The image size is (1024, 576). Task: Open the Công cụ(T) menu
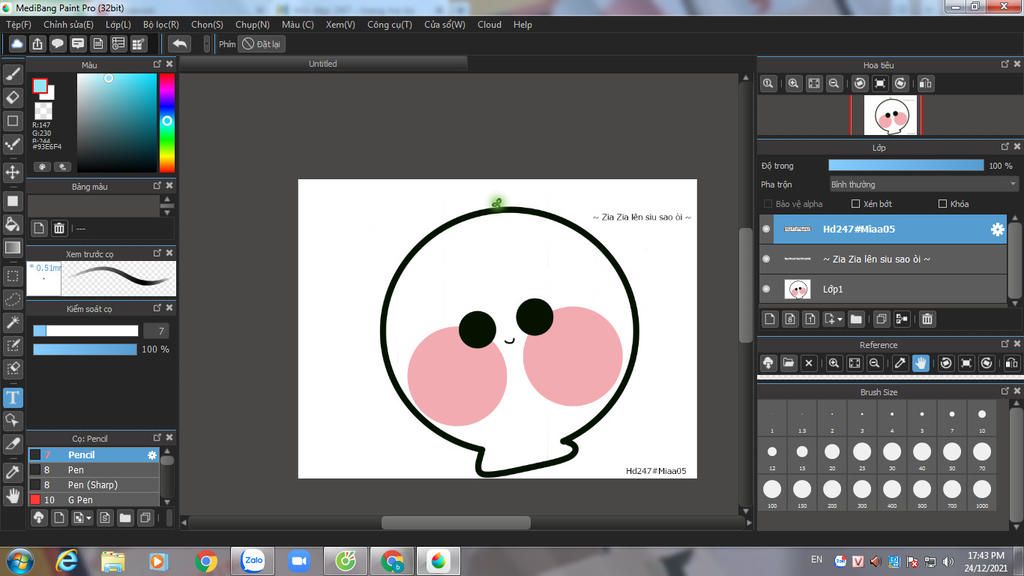click(x=389, y=24)
